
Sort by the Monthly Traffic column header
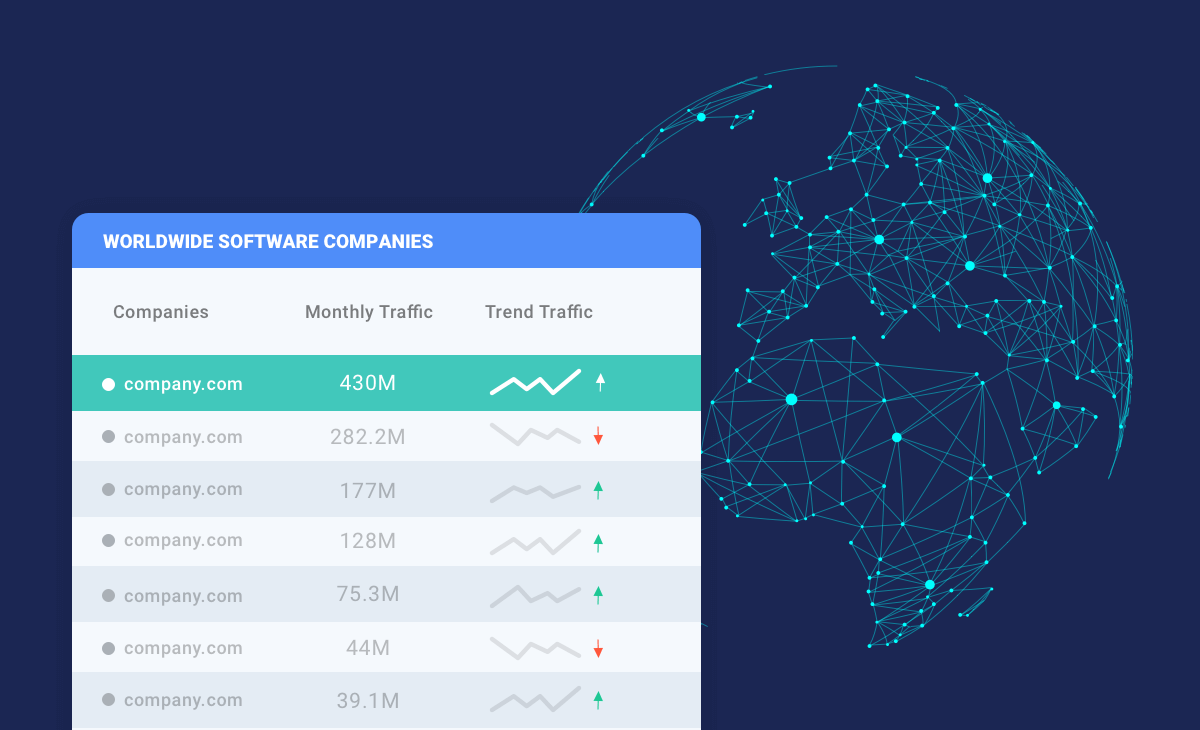tap(369, 312)
